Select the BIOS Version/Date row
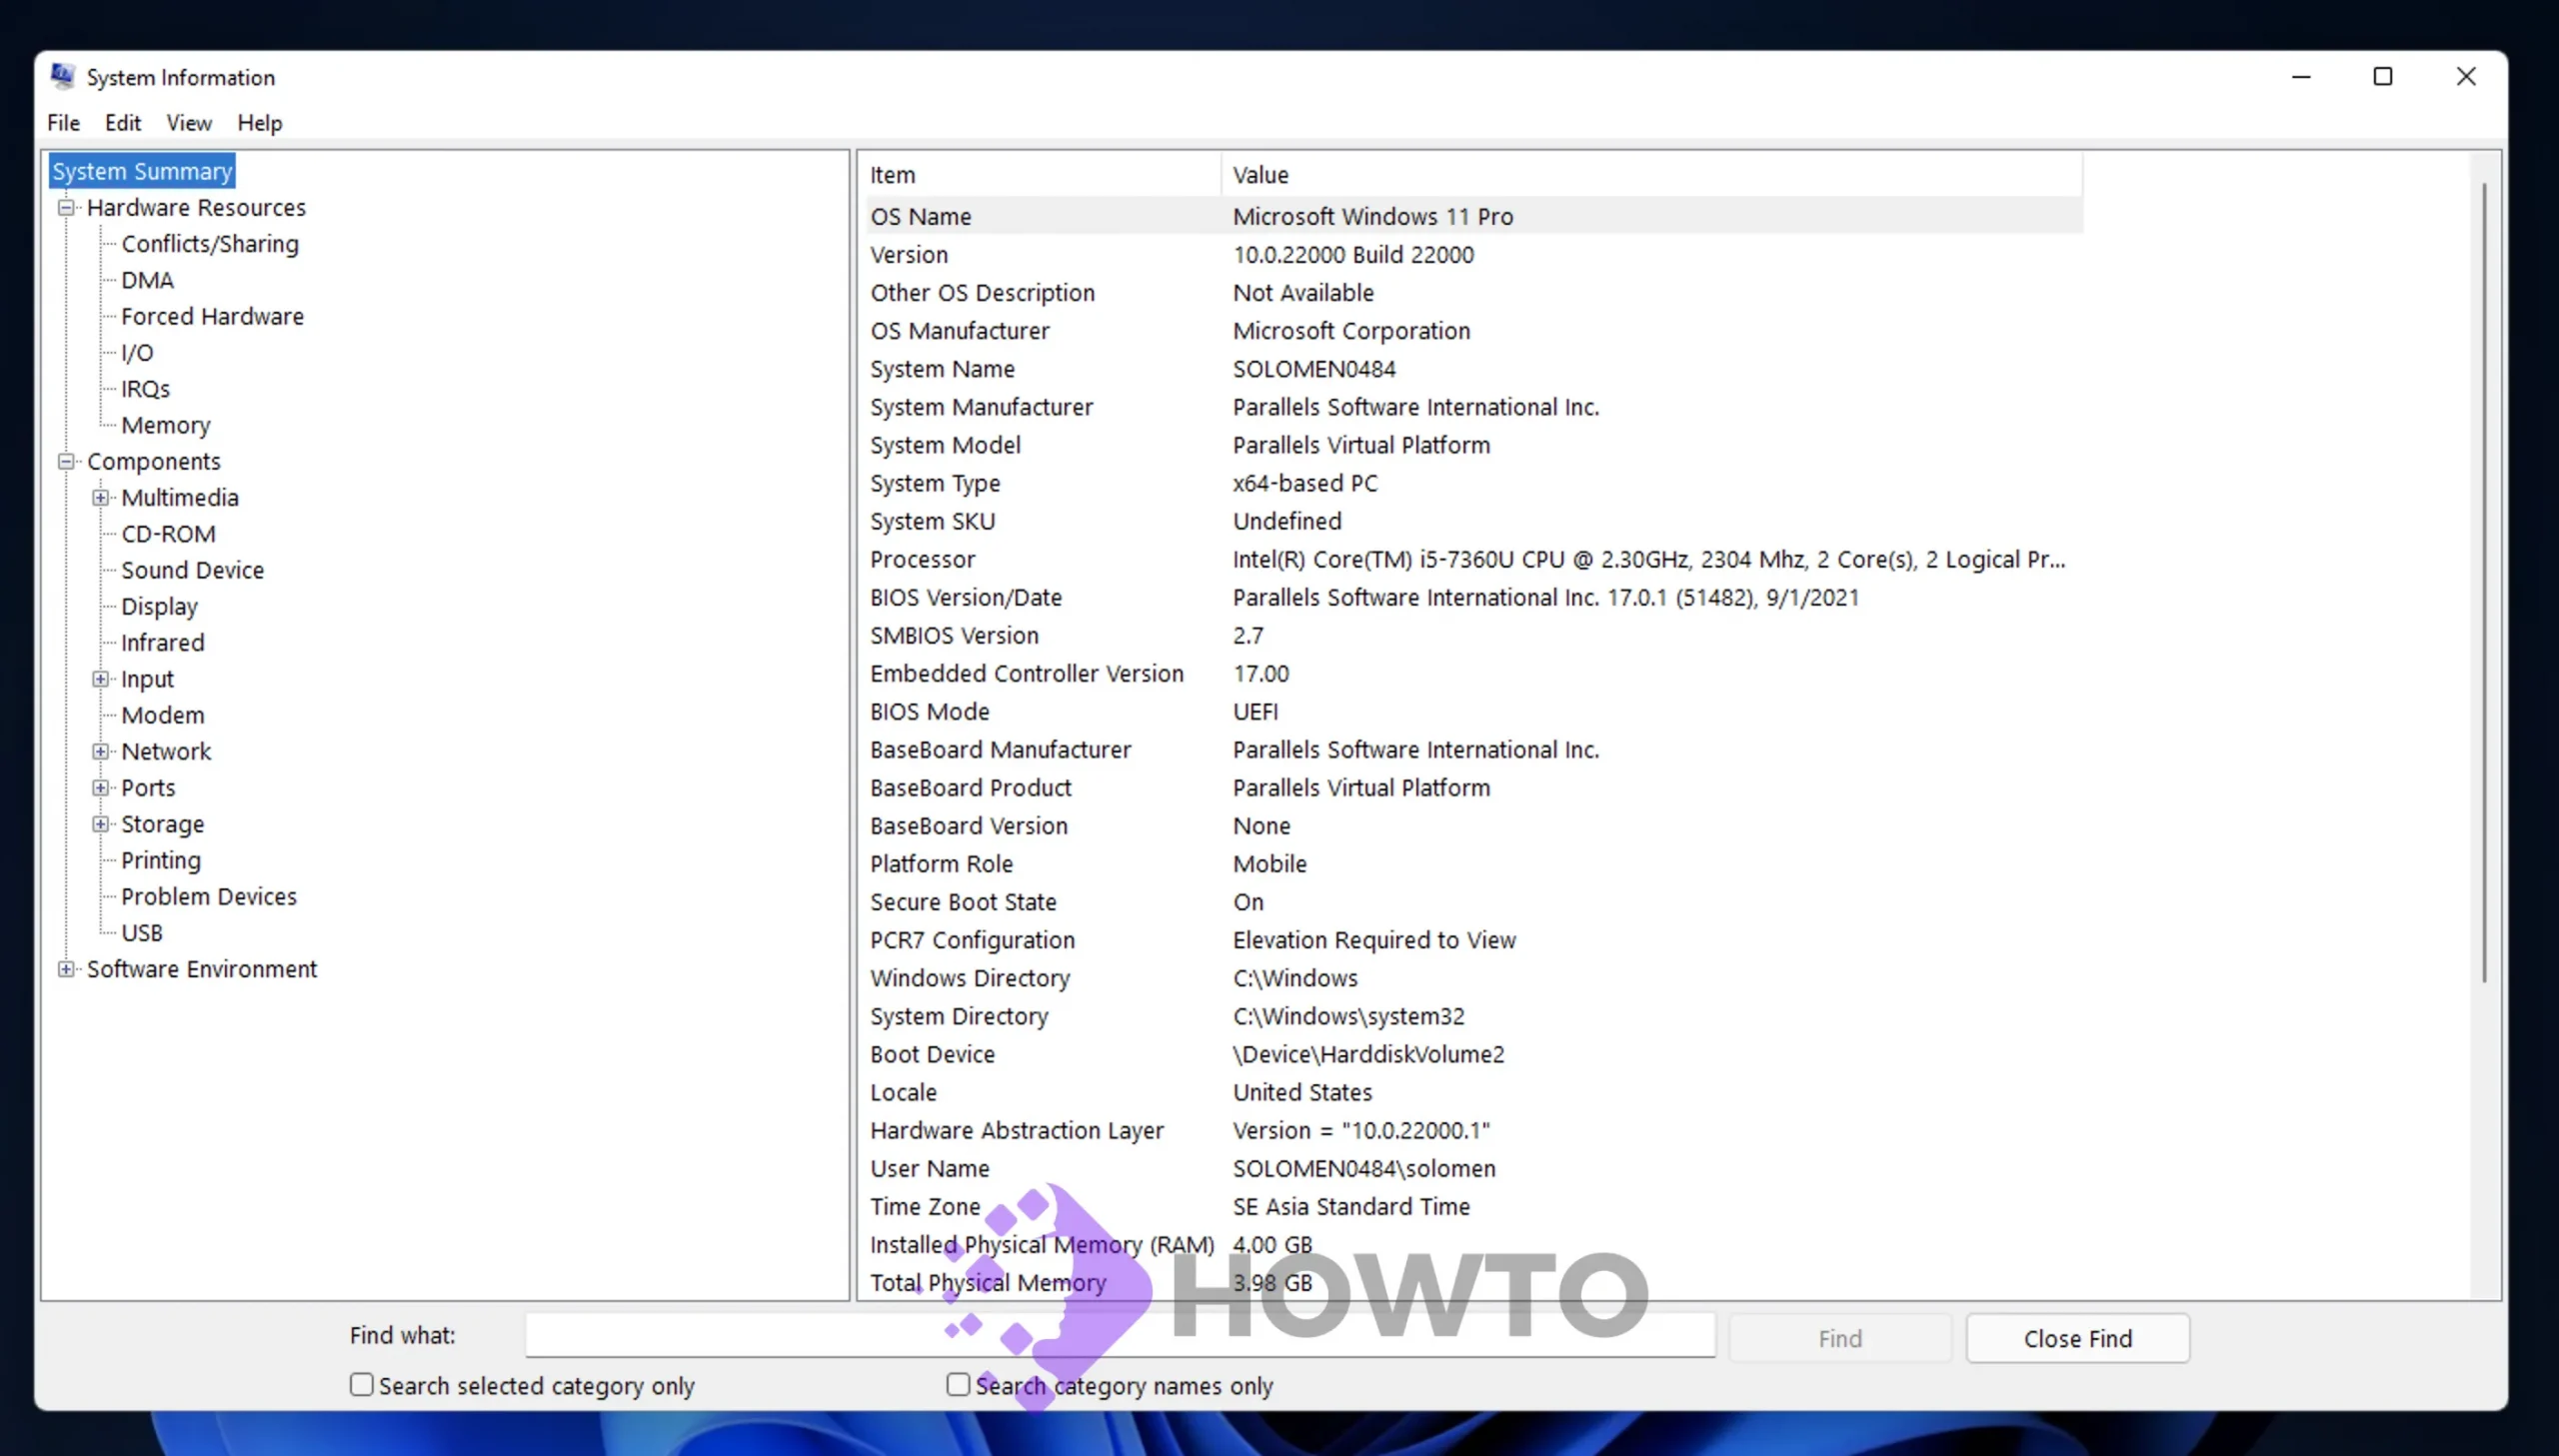Image resolution: width=2559 pixels, height=1456 pixels. point(1474,597)
